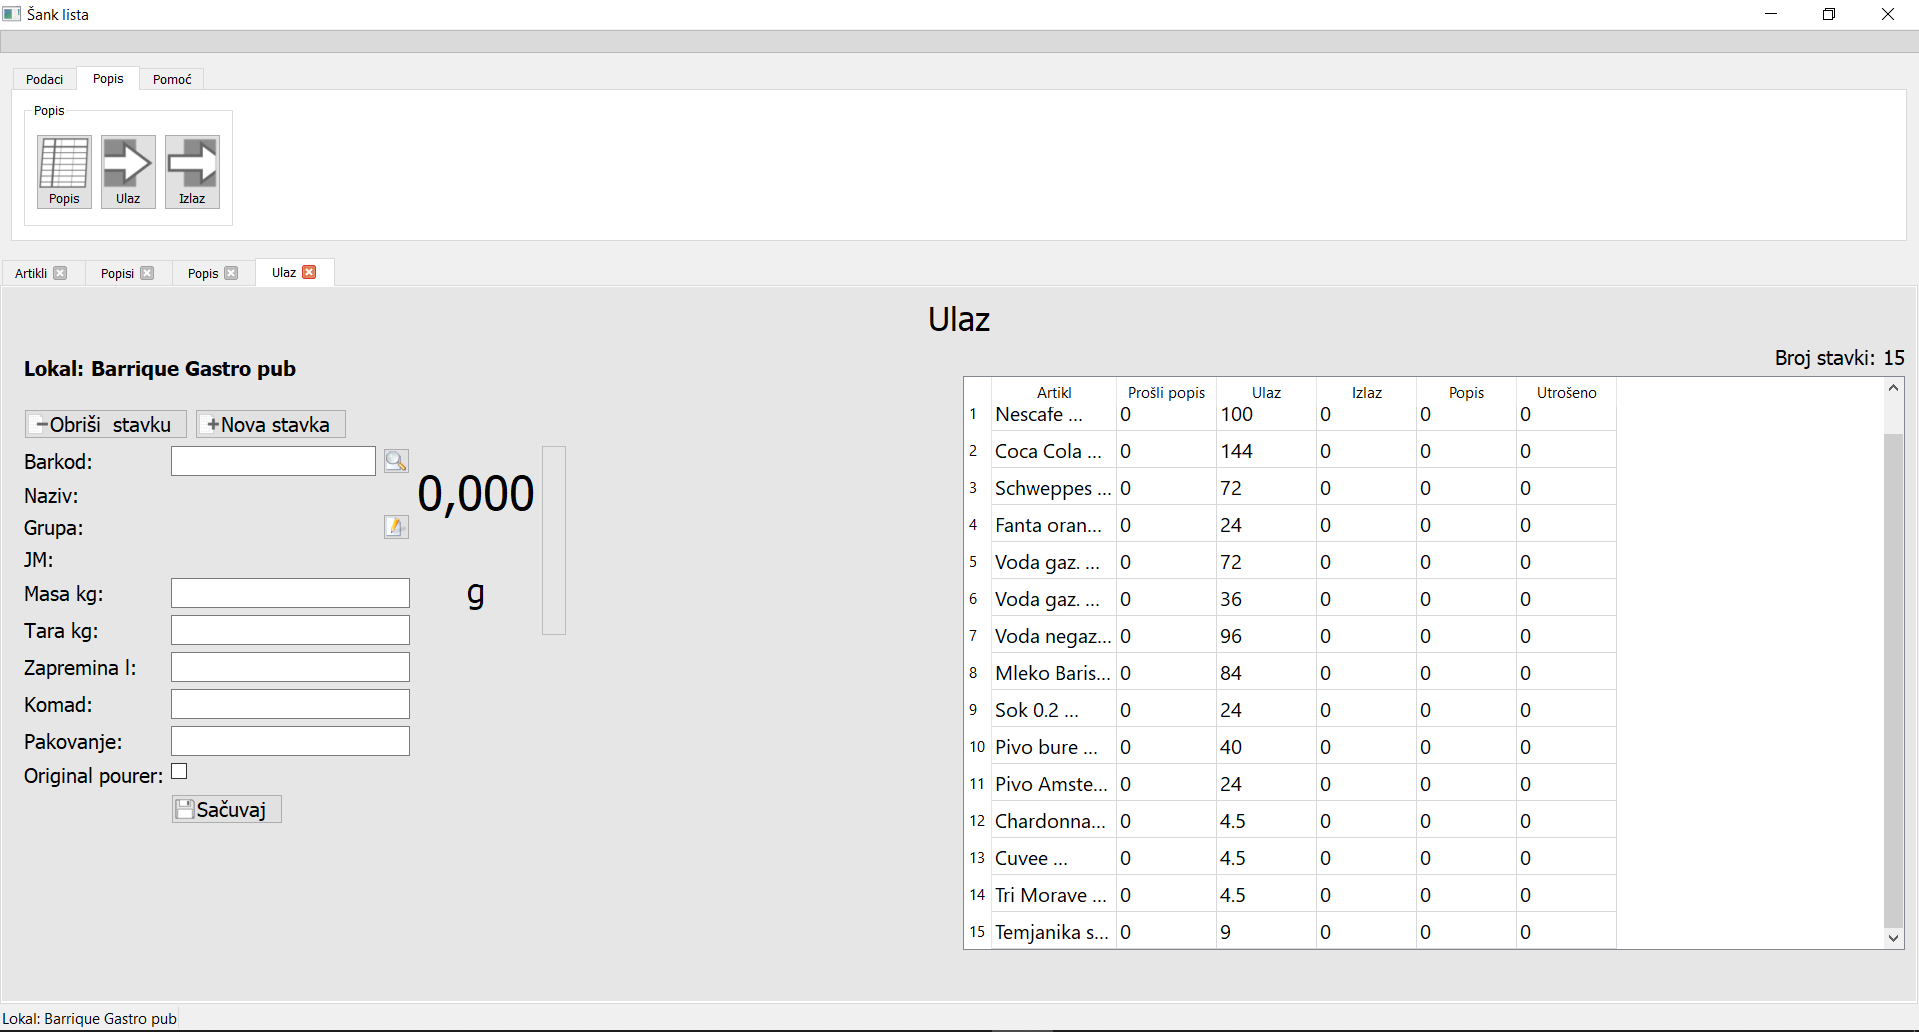Viewport: 1919px width, 1032px height.
Task: Click the Obriši stavku button
Action: click(105, 425)
